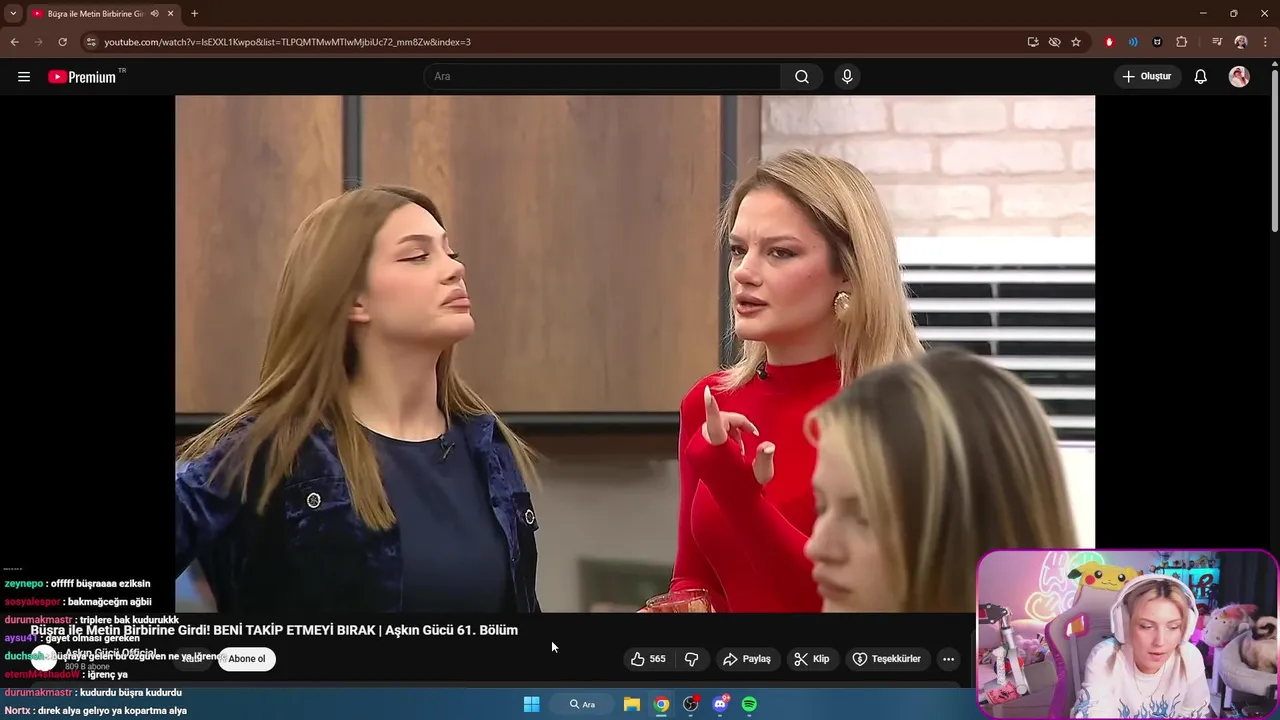Open the blue sound wave extension

coord(1133,42)
